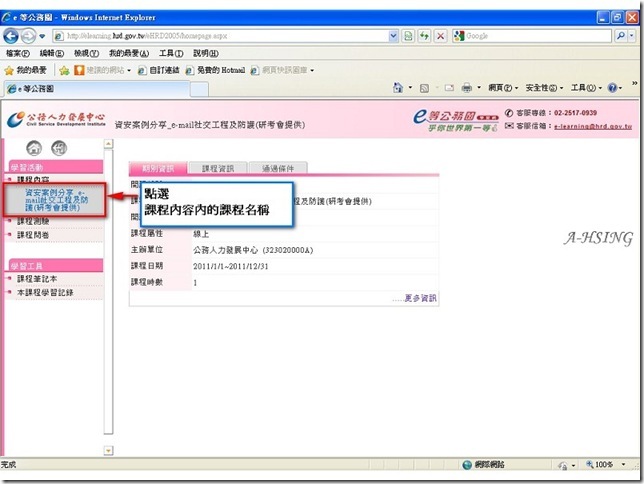Viewport: 644px width, 484px height.
Task: Click the e-learning@hrd.gov.tw email link
Action: pyautogui.click(x=593, y=127)
